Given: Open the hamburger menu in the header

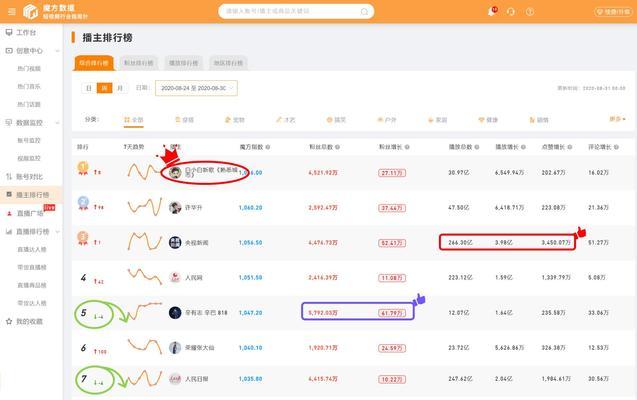Looking at the screenshot, I should [12, 11].
